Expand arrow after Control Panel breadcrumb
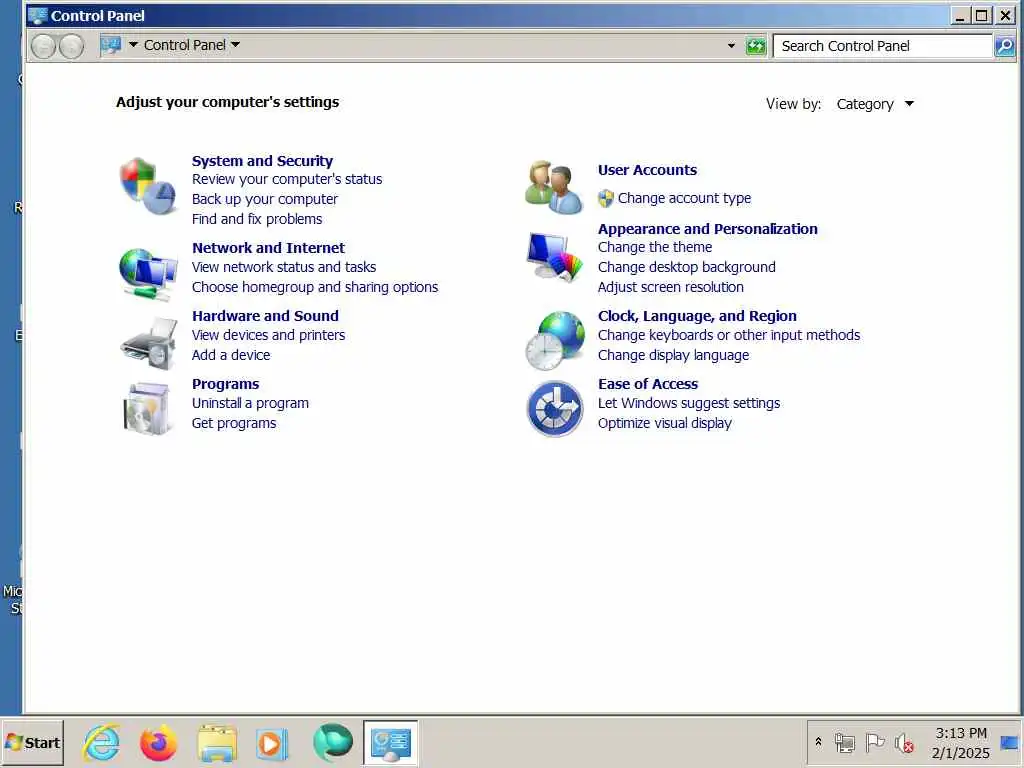This screenshot has width=1024, height=768. tap(236, 45)
